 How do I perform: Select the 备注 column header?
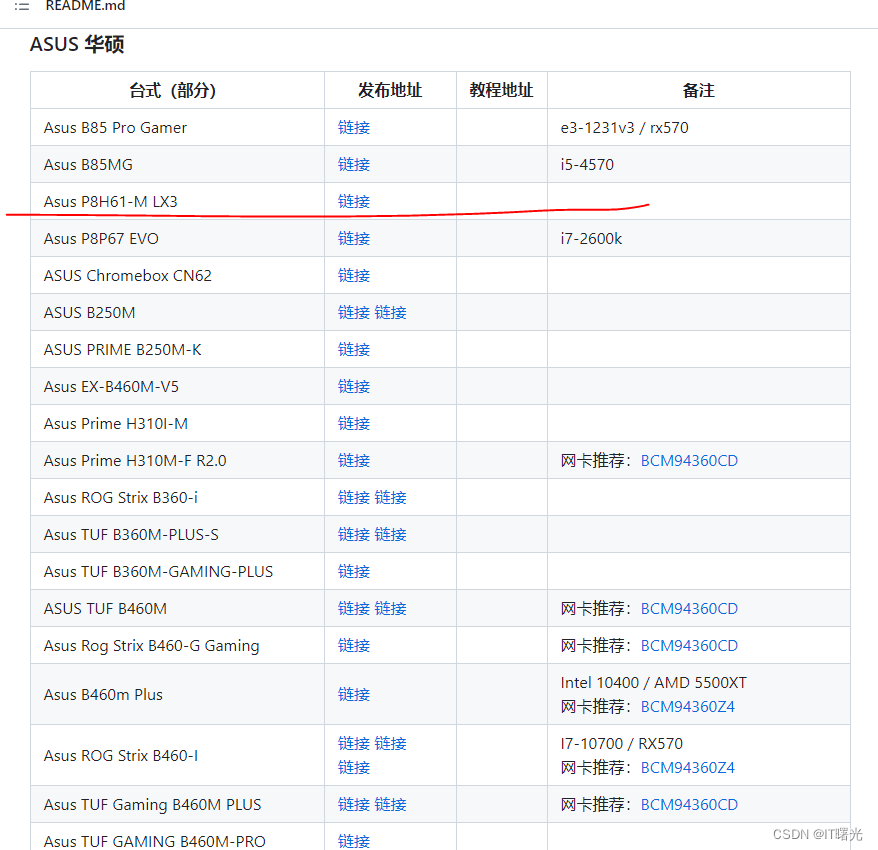(x=698, y=90)
